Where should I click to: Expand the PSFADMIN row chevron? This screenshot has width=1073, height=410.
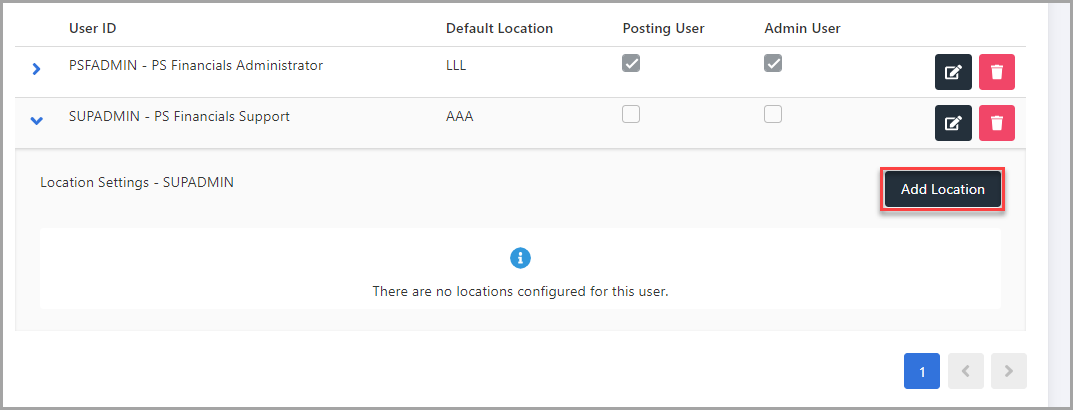[37, 68]
